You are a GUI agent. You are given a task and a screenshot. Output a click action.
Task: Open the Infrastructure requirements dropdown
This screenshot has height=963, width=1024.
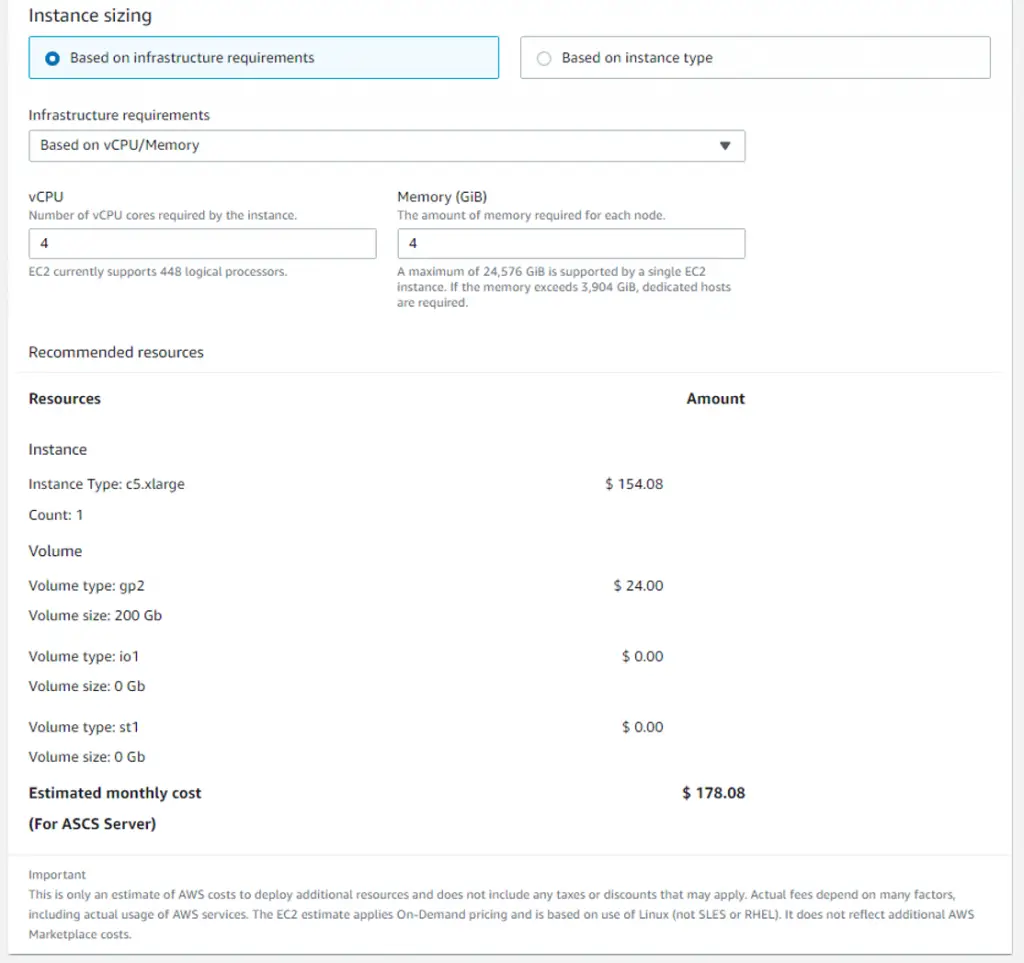pos(387,146)
